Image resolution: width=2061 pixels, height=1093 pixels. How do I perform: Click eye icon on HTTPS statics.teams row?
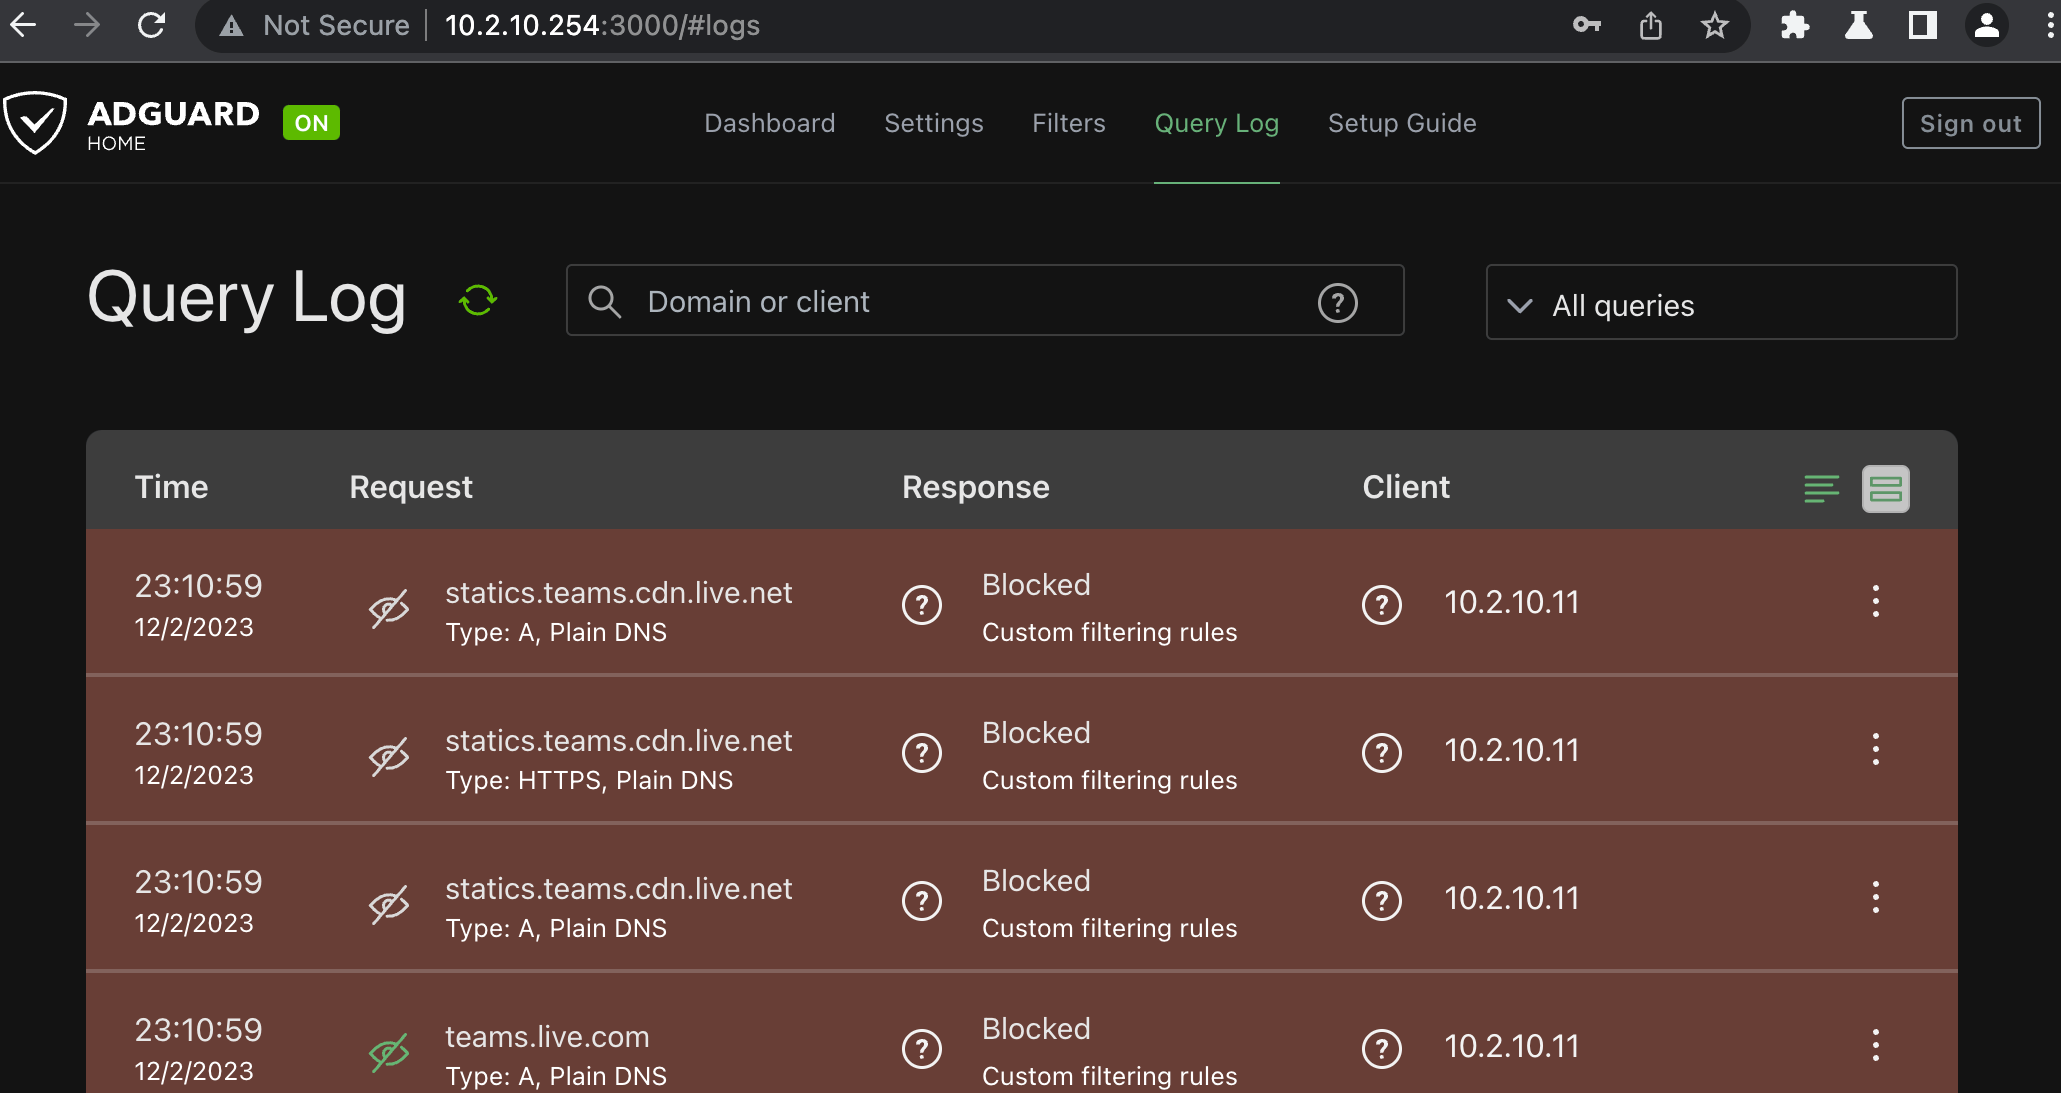tap(389, 756)
